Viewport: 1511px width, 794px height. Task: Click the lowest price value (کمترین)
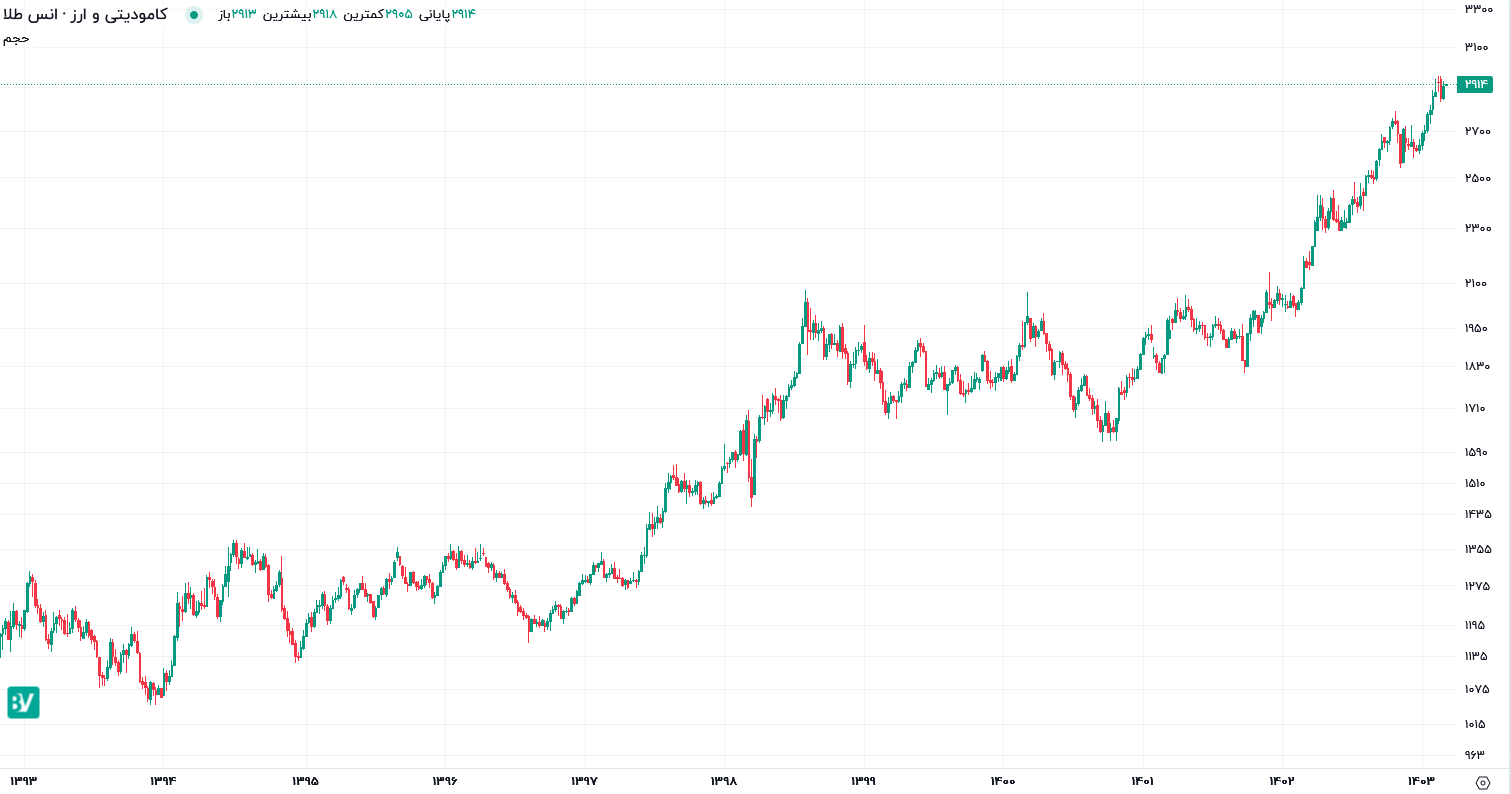(399, 14)
